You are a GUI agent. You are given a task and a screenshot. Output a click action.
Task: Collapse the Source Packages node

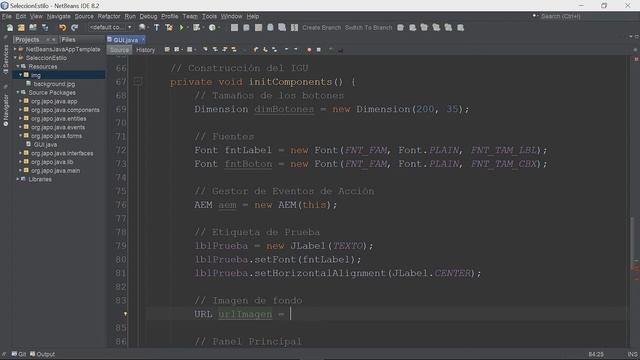[18, 93]
